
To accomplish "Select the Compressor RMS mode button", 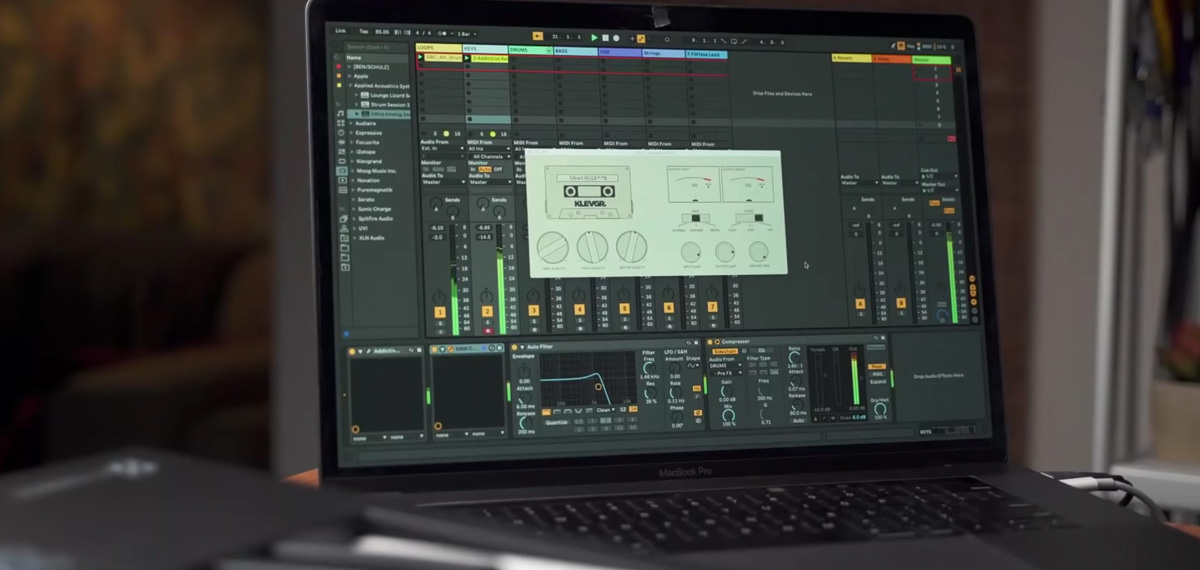I will pyautogui.click(x=877, y=373).
